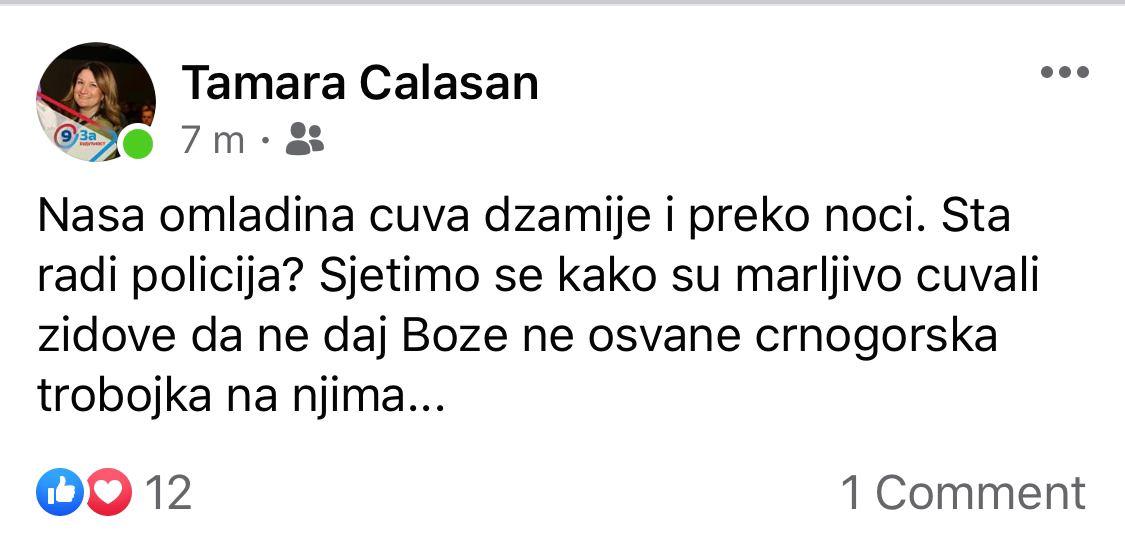Viewport: 1125px width, 555px height.
Task: Click the friends audience privacy icon
Action: [x=304, y=138]
